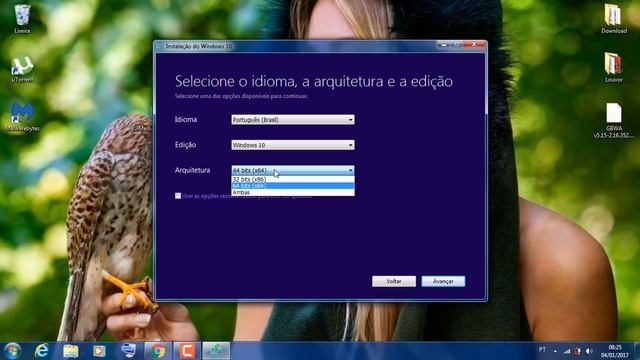The width and height of the screenshot is (640, 360).
Task: Click the Avançar button
Action: pos(443,281)
